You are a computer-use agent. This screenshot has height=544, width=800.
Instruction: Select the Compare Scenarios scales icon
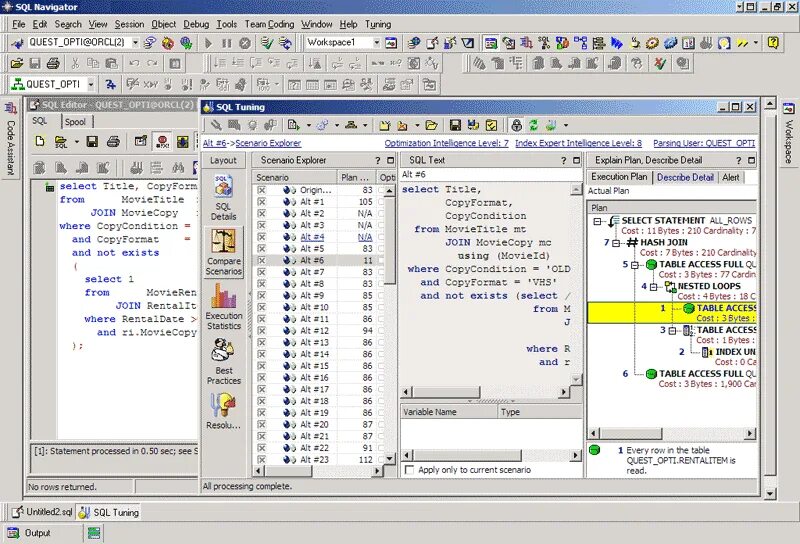click(x=223, y=241)
